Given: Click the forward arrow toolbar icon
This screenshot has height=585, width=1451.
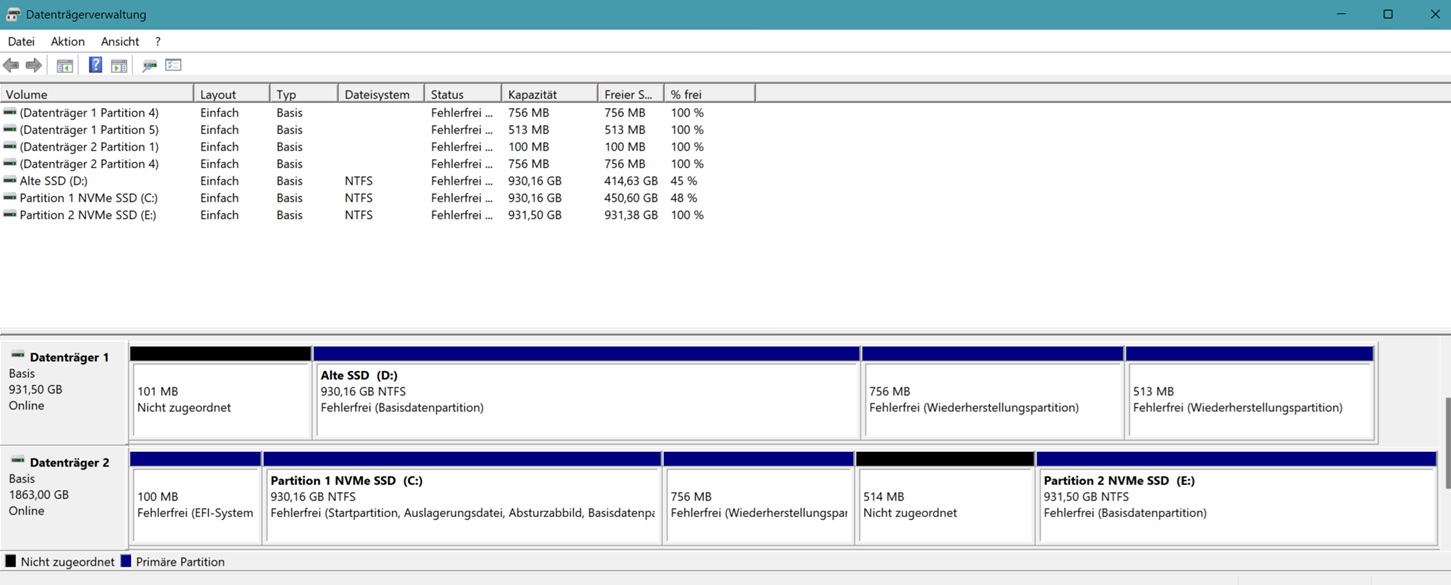Looking at the screenshot, I should coord(34,65).
